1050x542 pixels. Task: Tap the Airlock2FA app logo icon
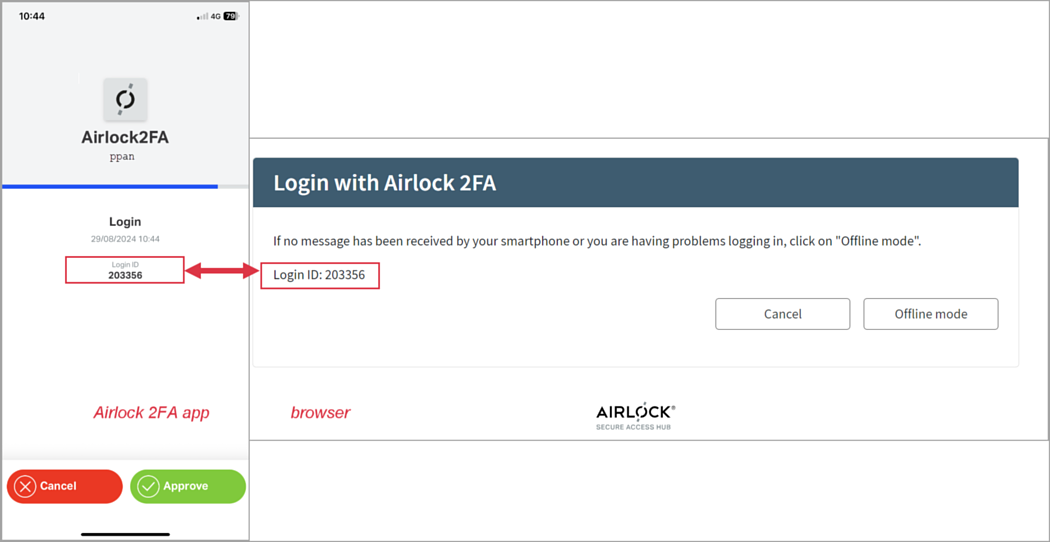[125, 99]
